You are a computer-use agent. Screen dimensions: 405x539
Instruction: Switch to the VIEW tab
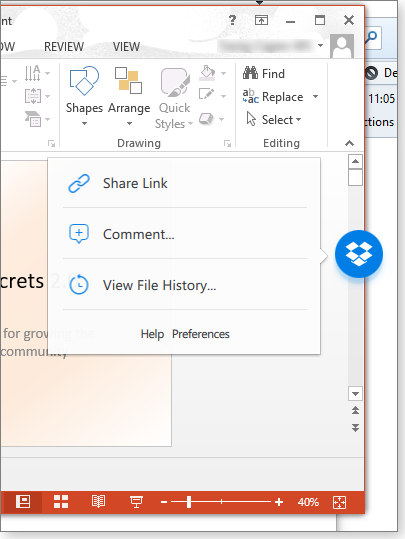(126, 46)
